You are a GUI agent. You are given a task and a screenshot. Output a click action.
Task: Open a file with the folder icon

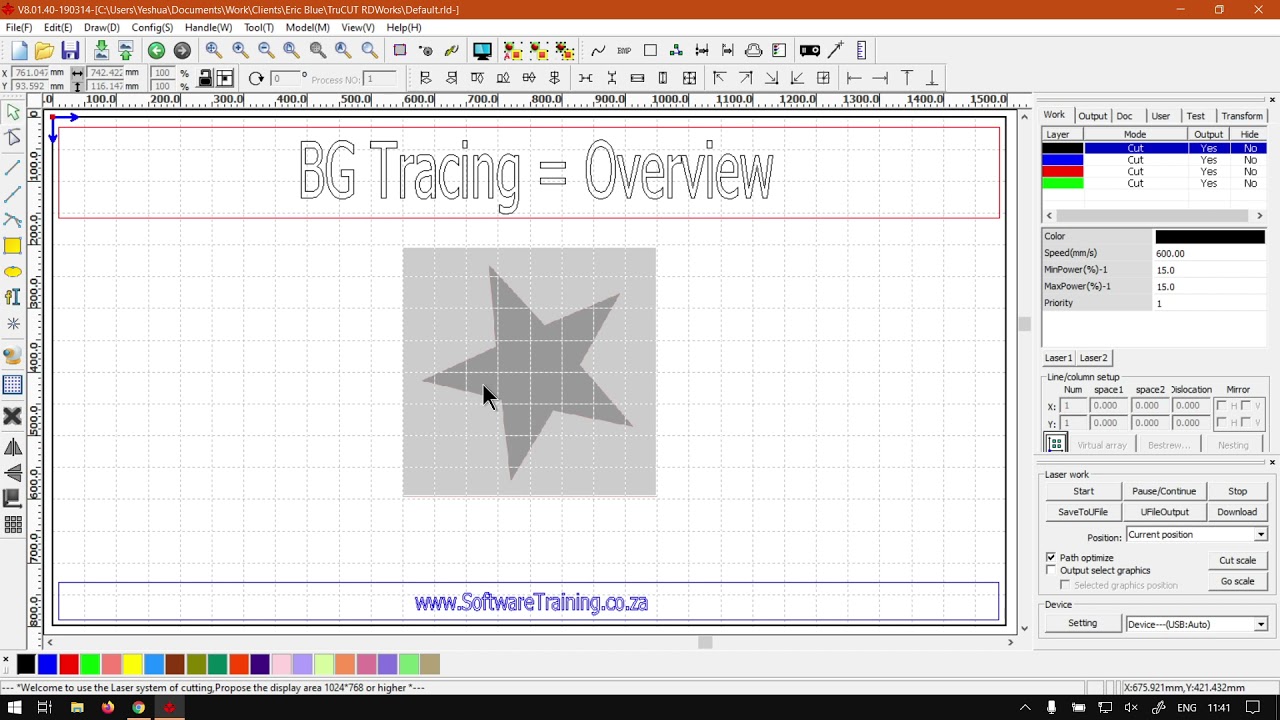pos(44,51)
